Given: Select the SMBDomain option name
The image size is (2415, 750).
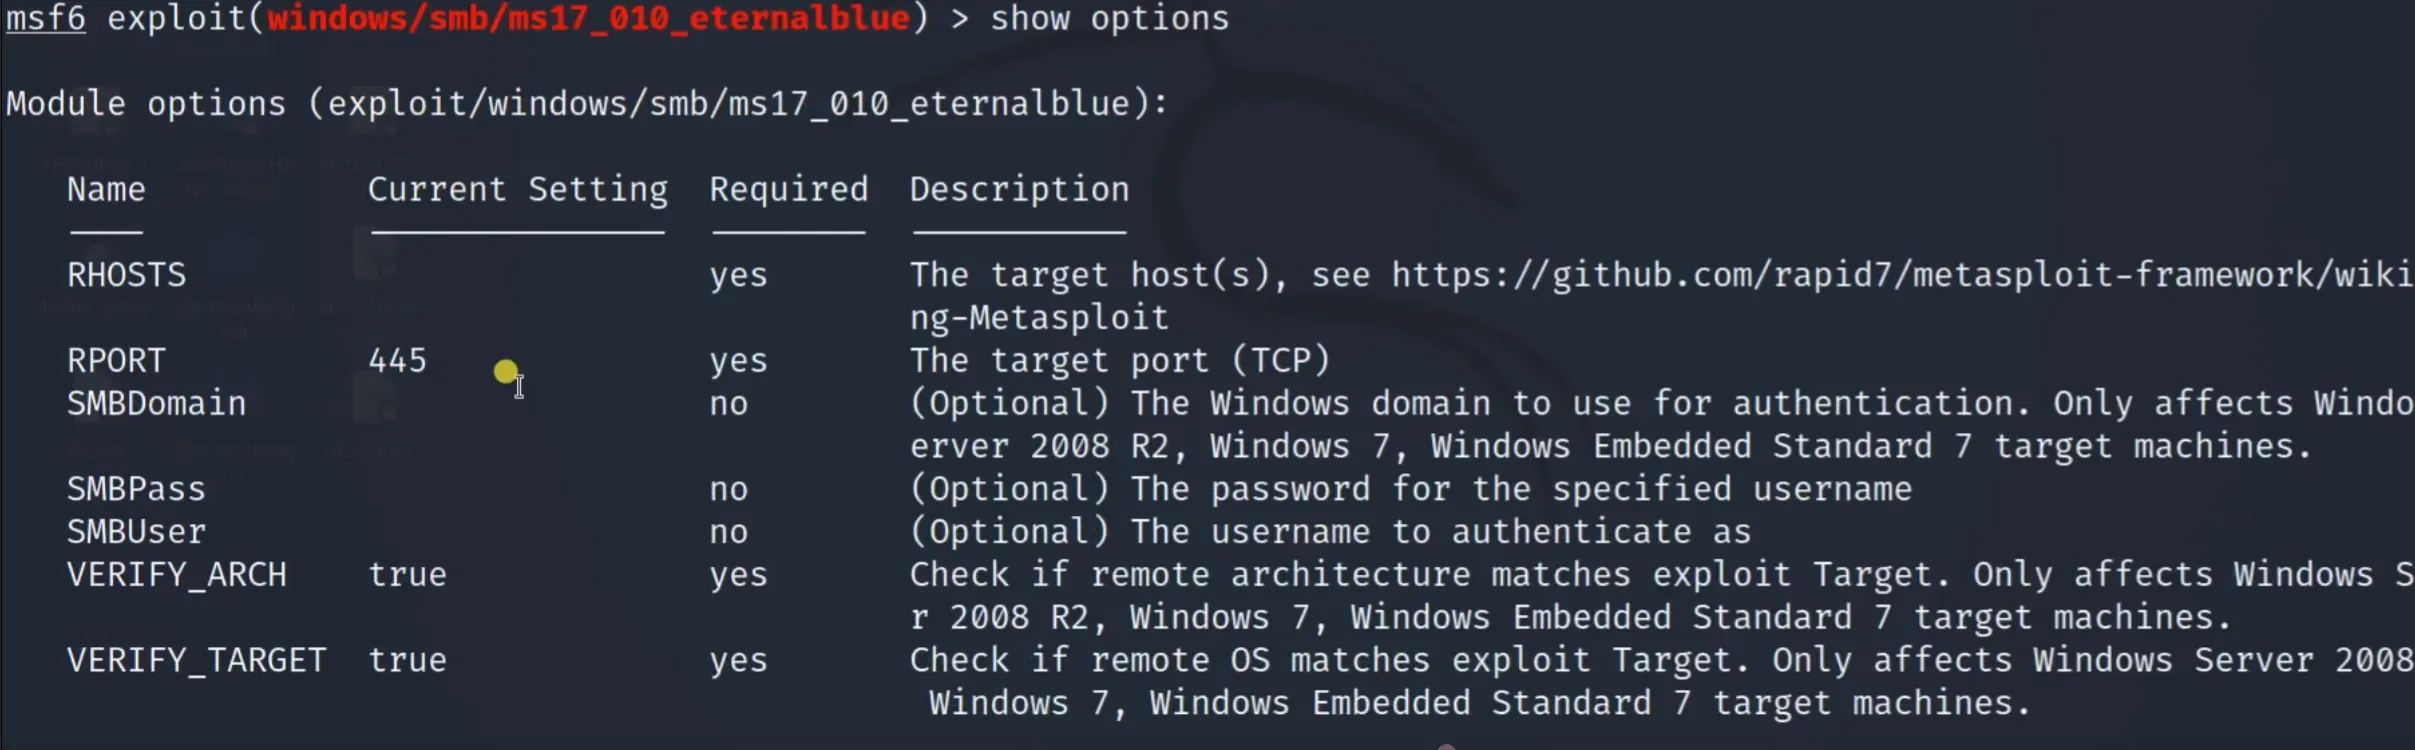Looking at the screenshot, I should (156, 404).
